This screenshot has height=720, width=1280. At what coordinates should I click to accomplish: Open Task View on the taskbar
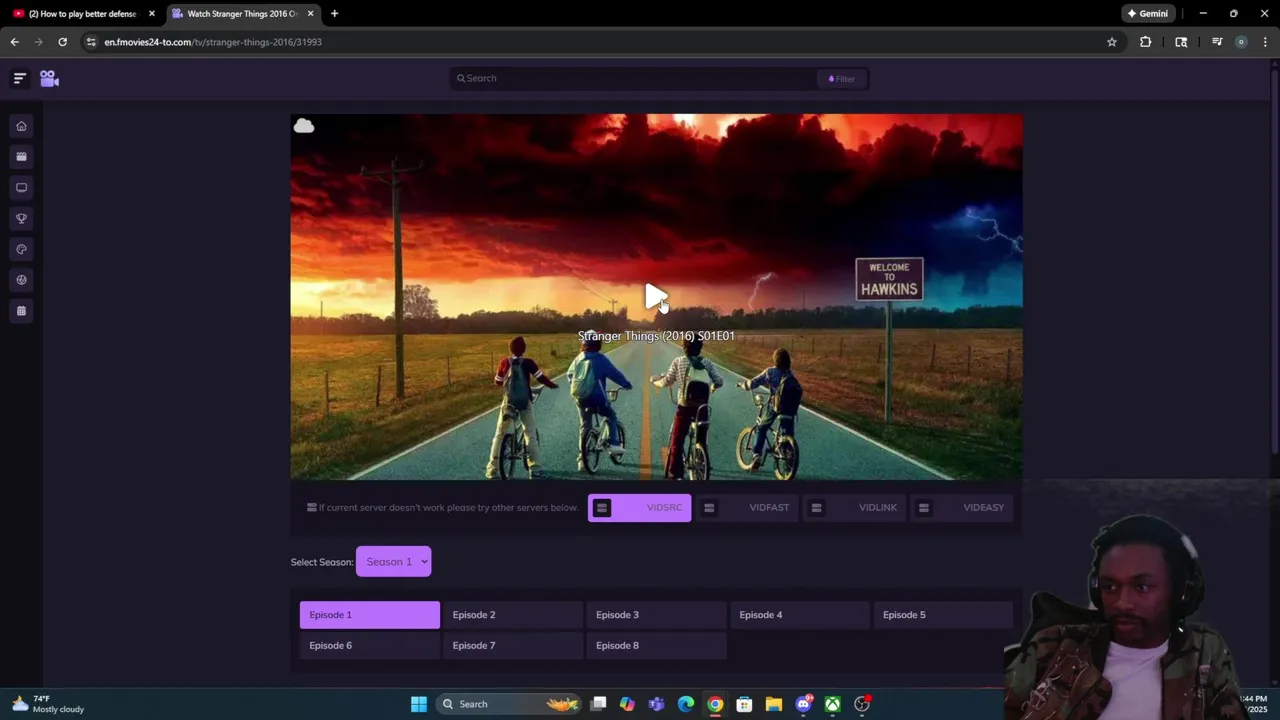(x=598, y=704)
